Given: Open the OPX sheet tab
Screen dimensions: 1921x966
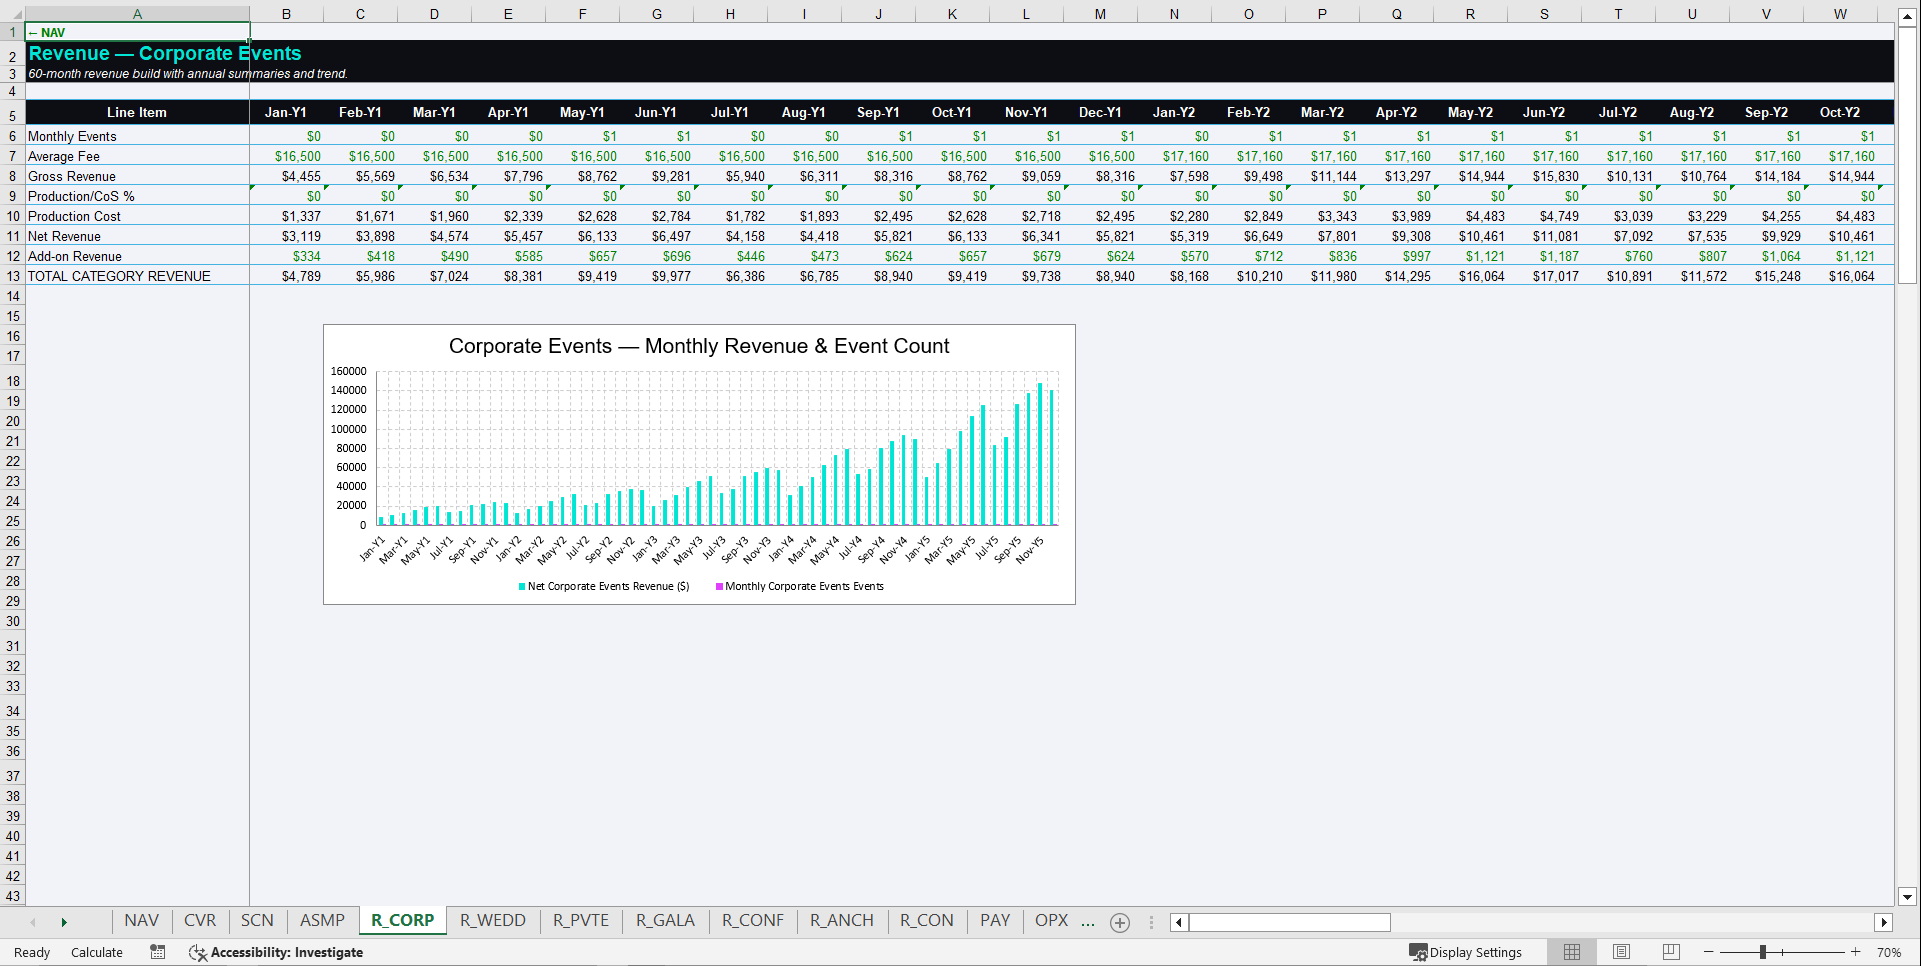Looking at the screenshot, I should click(x=1051, y=921).
